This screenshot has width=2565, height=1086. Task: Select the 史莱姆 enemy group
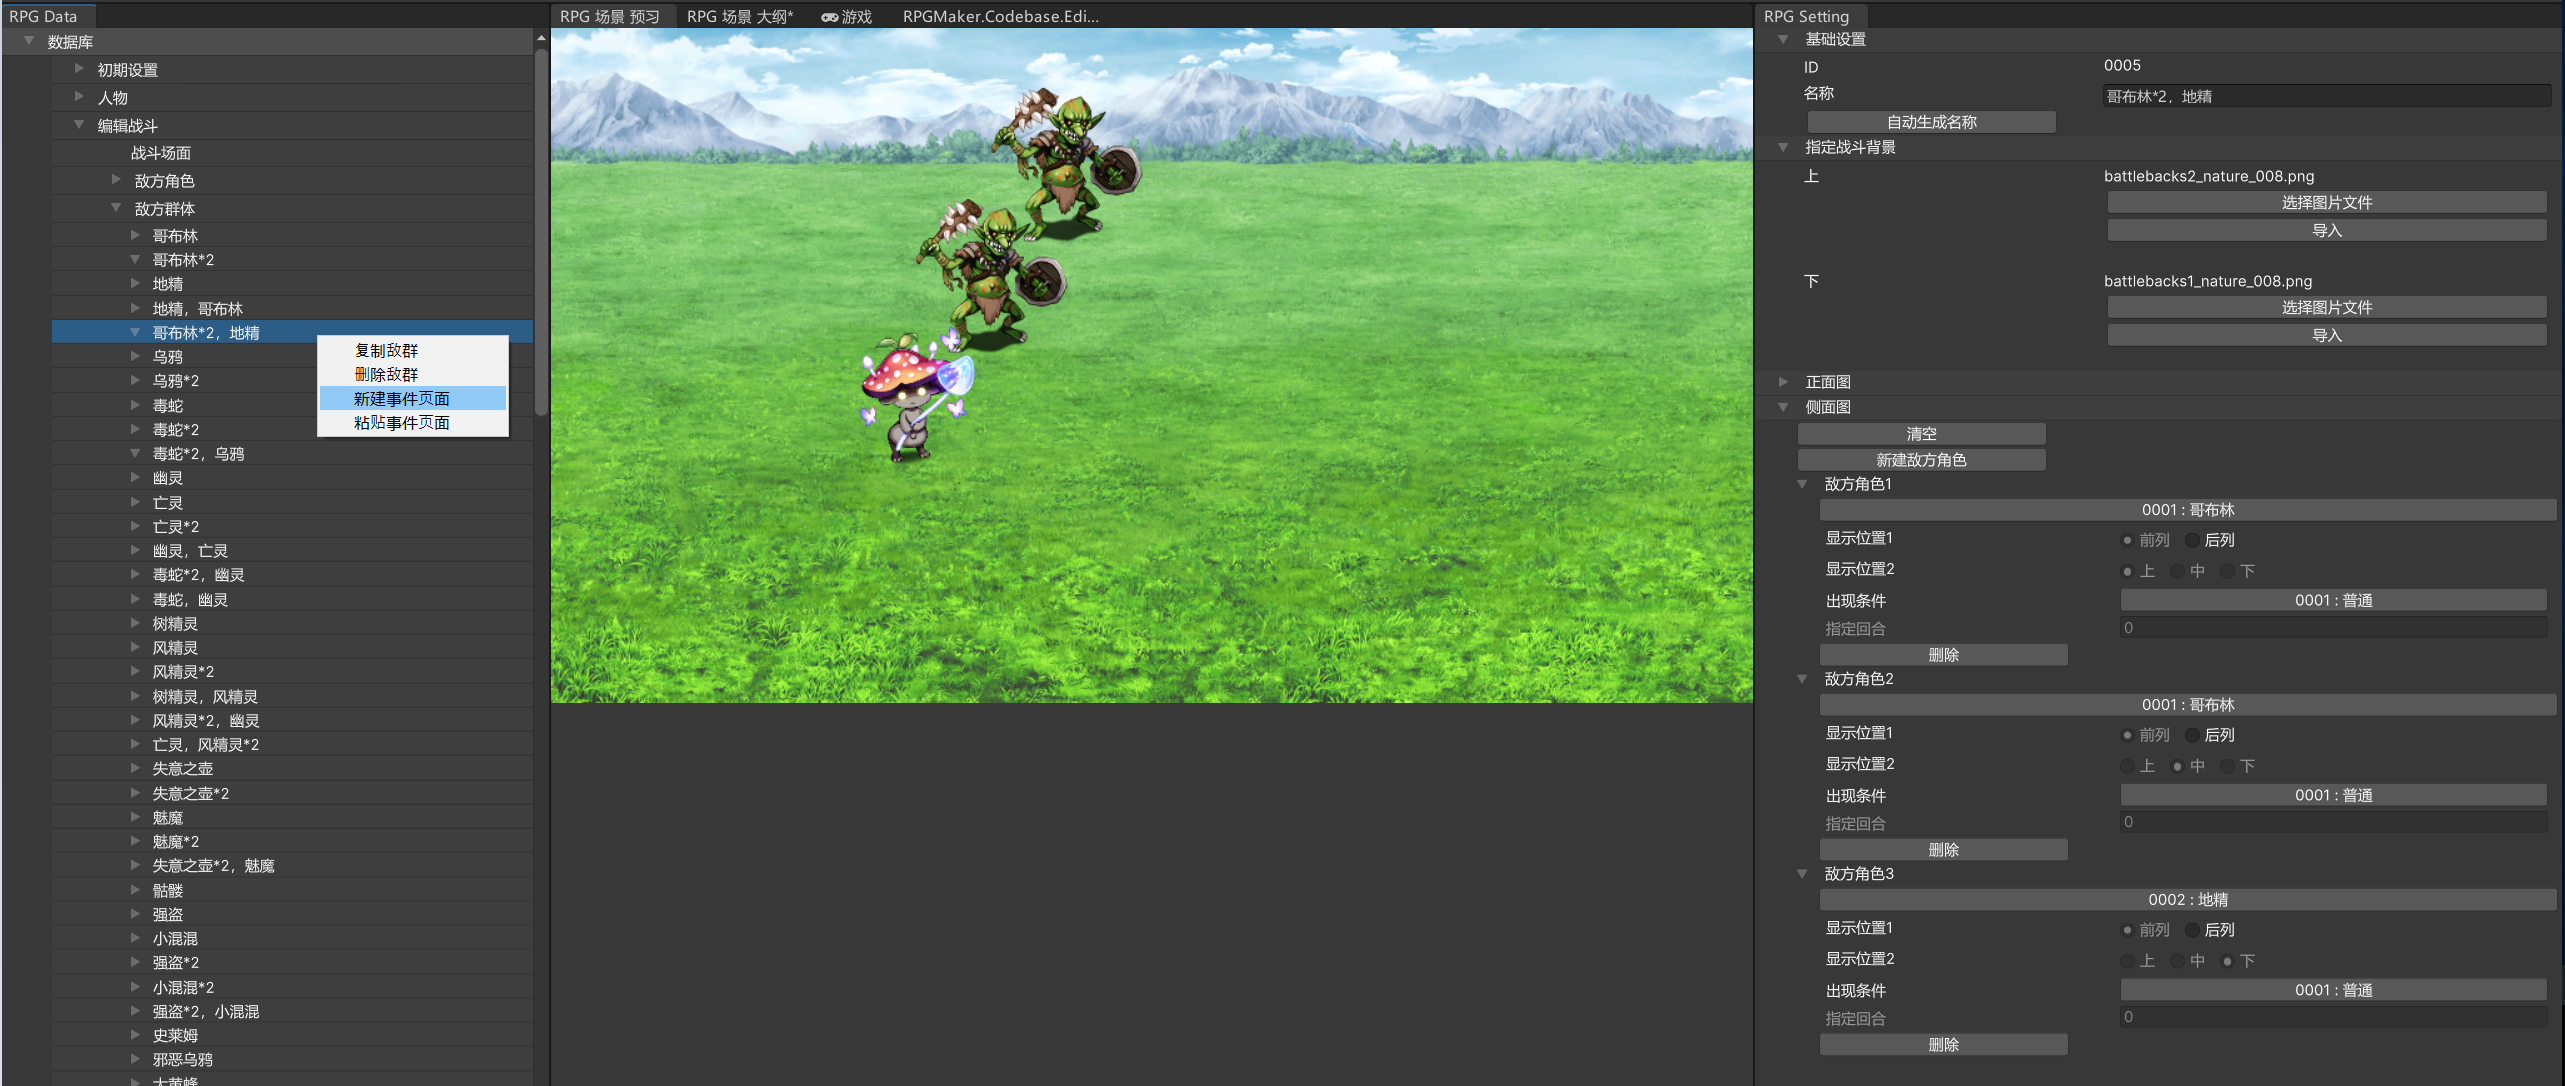(x=176, y=1036)
